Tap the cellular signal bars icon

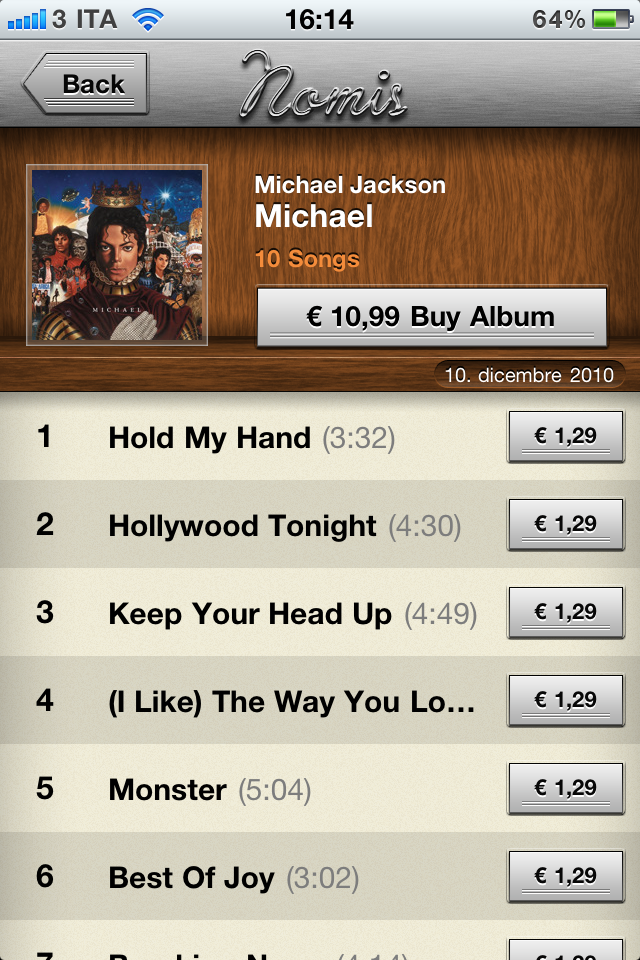tap(26, 20)
